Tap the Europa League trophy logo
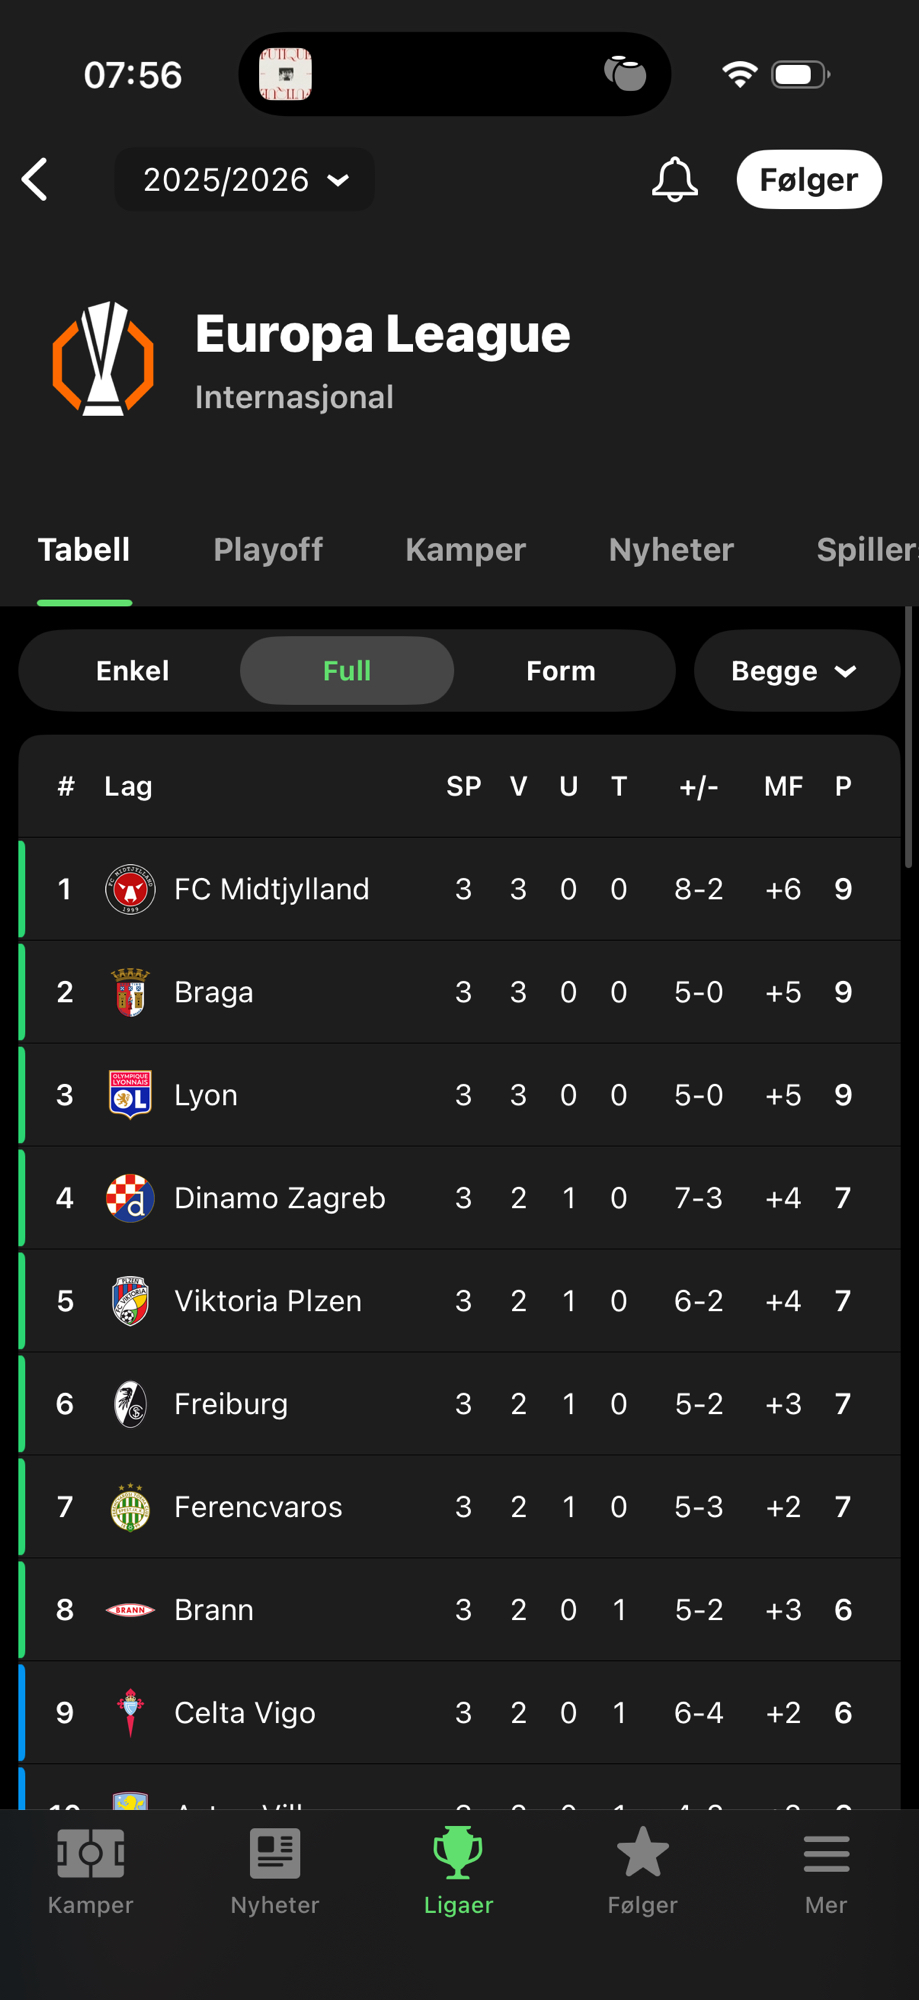 (103, 359)
